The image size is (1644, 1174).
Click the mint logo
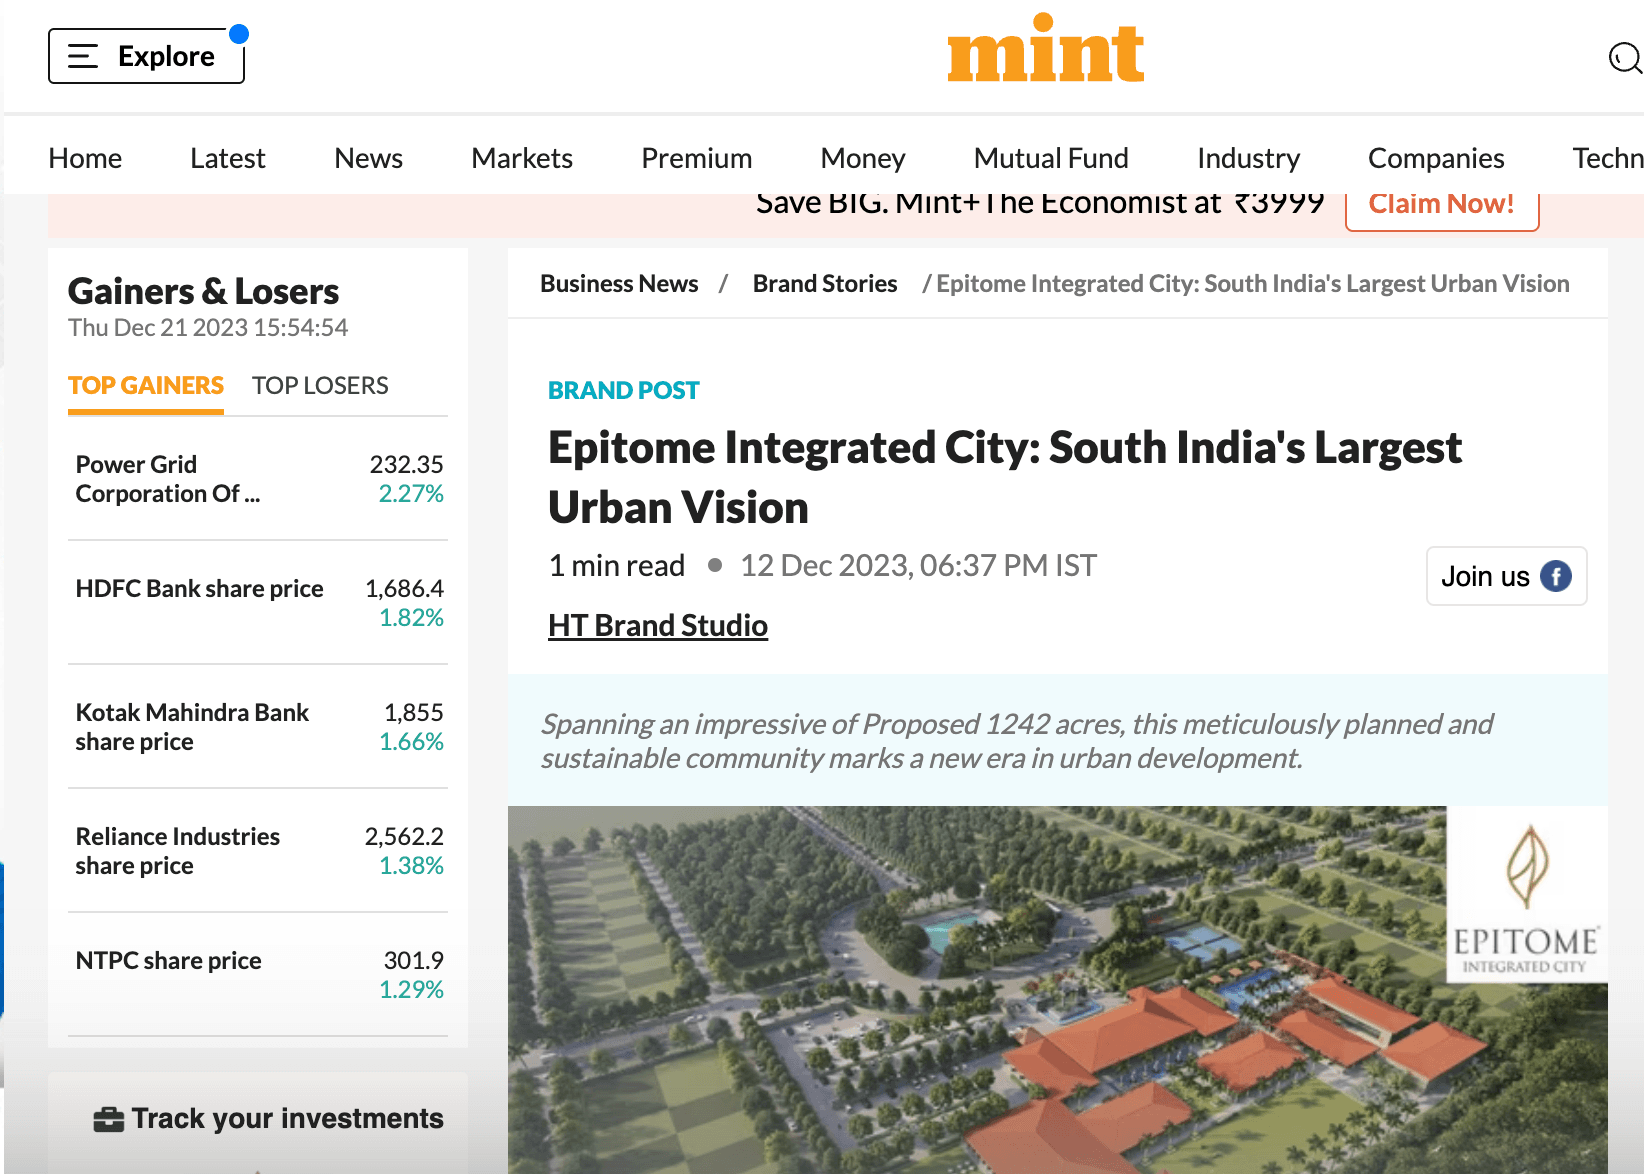1045,48
